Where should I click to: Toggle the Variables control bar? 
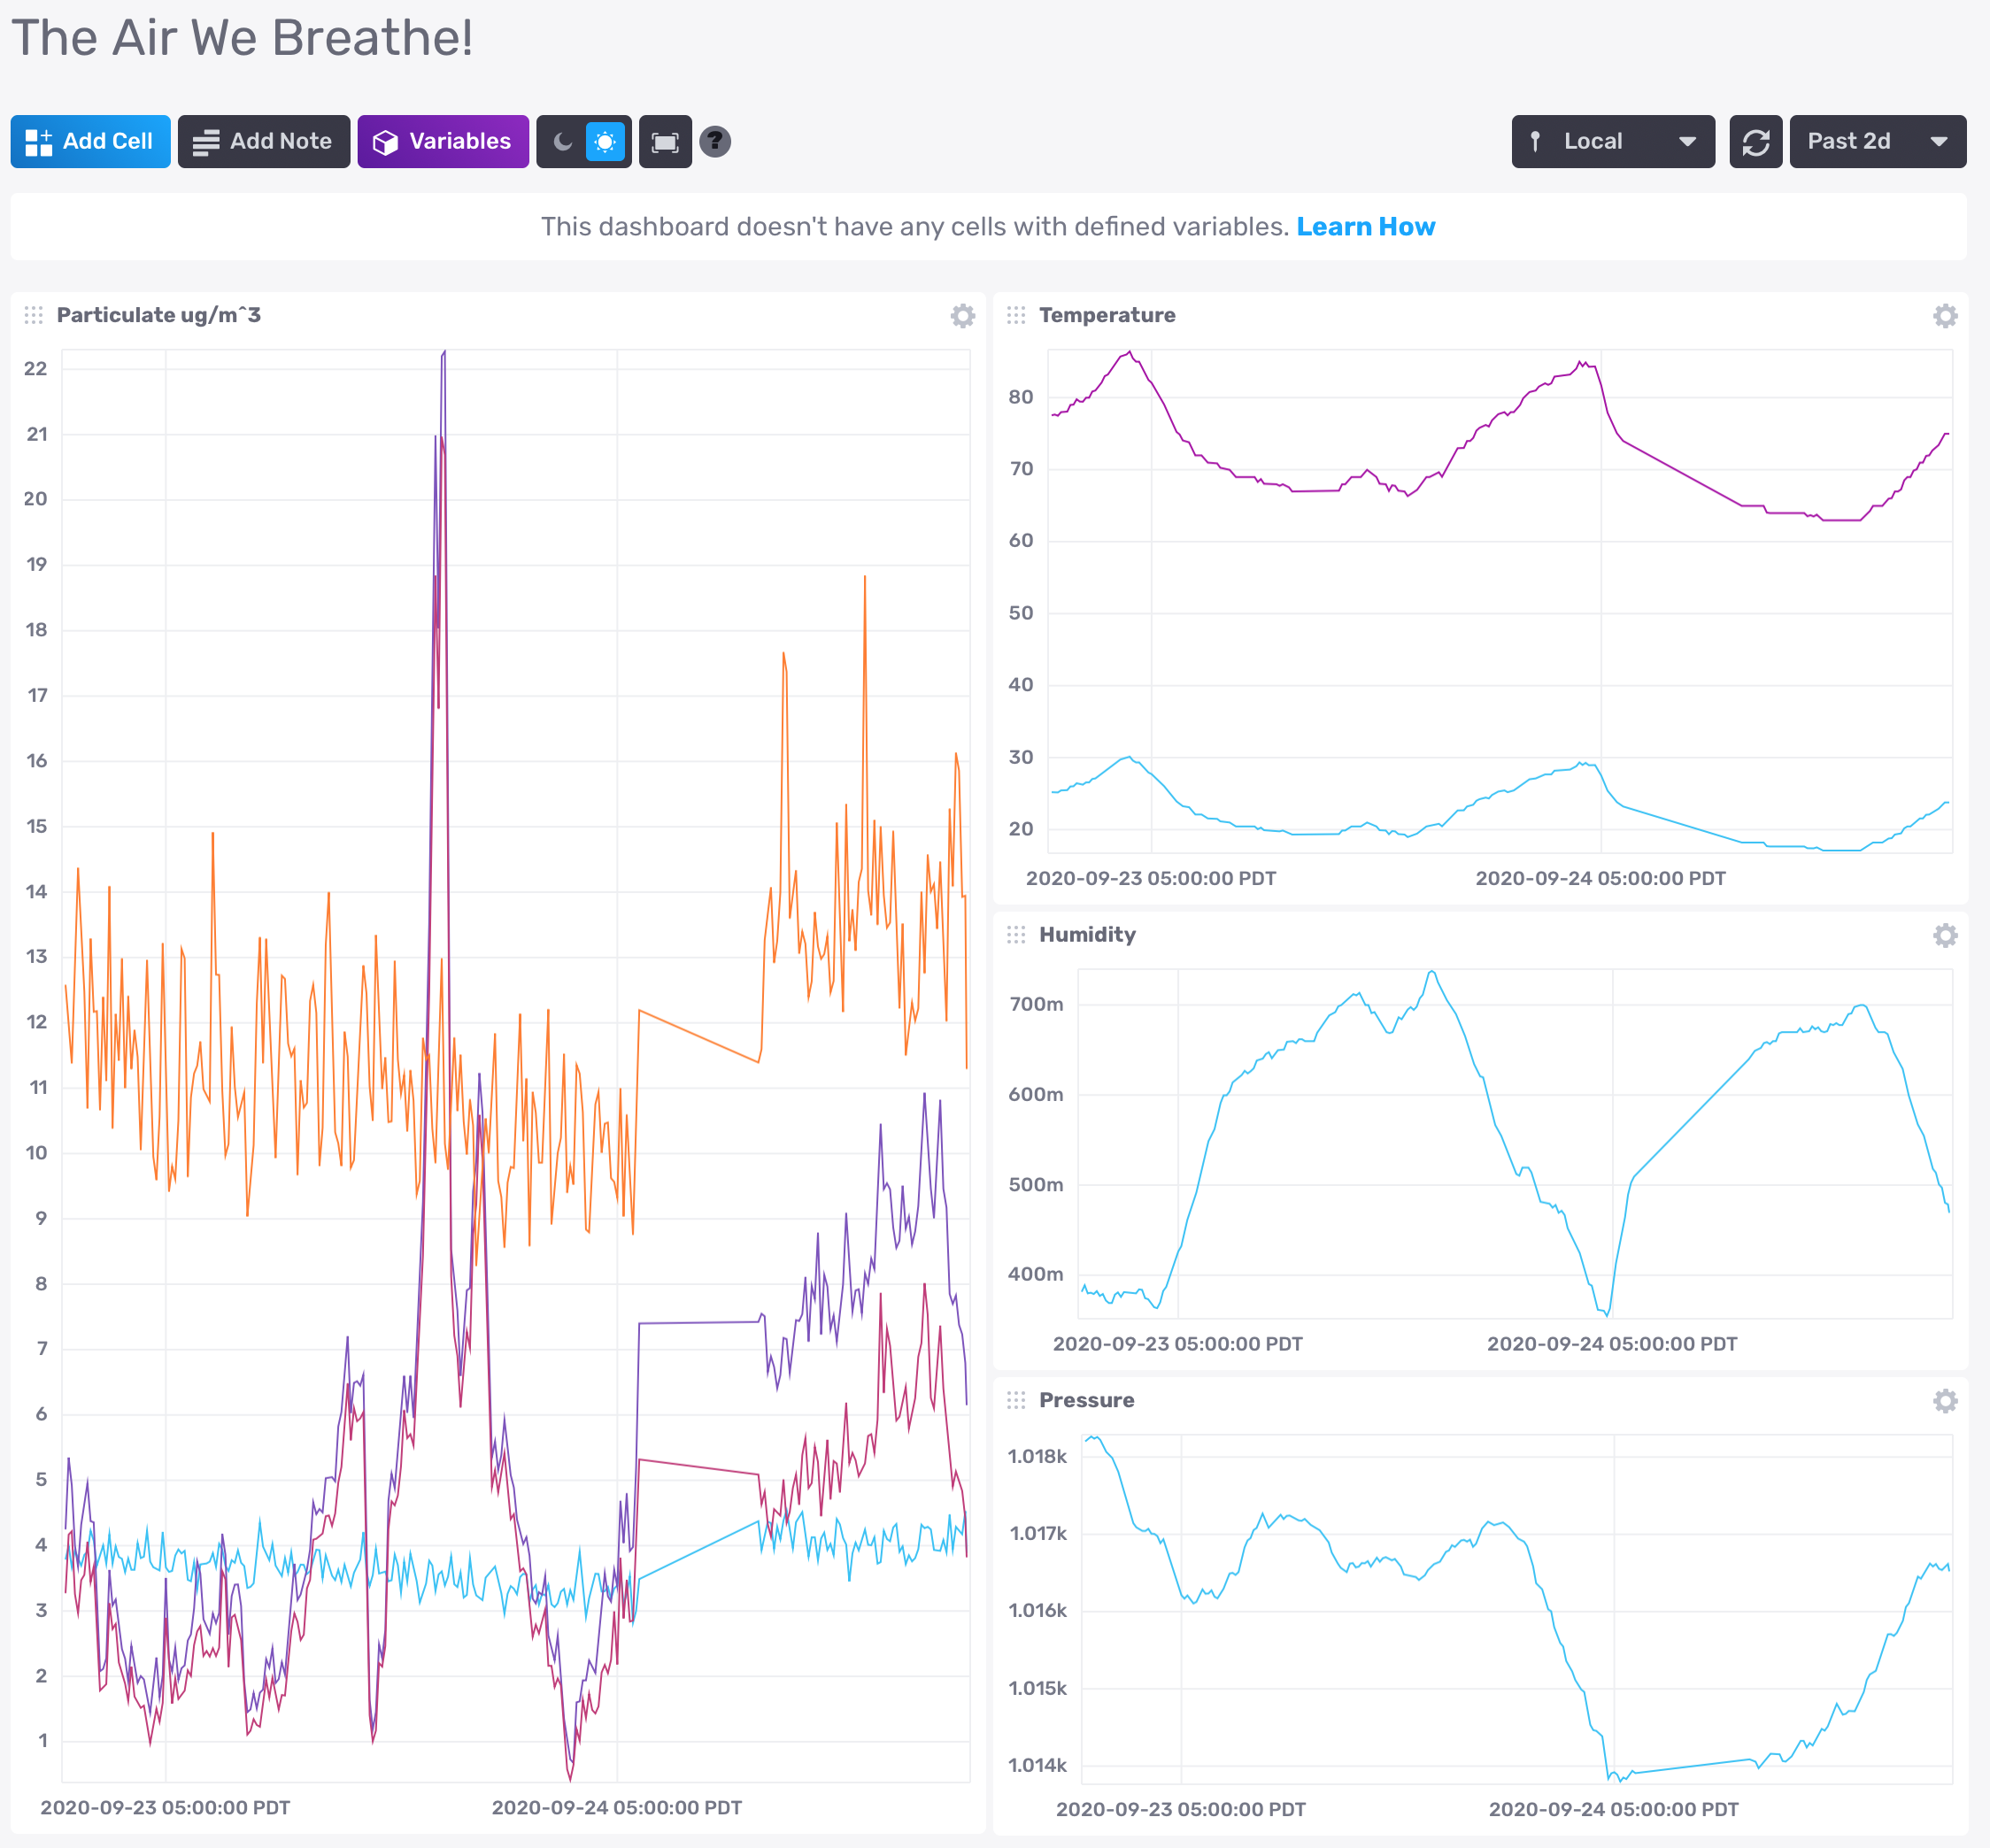[442, 141]
